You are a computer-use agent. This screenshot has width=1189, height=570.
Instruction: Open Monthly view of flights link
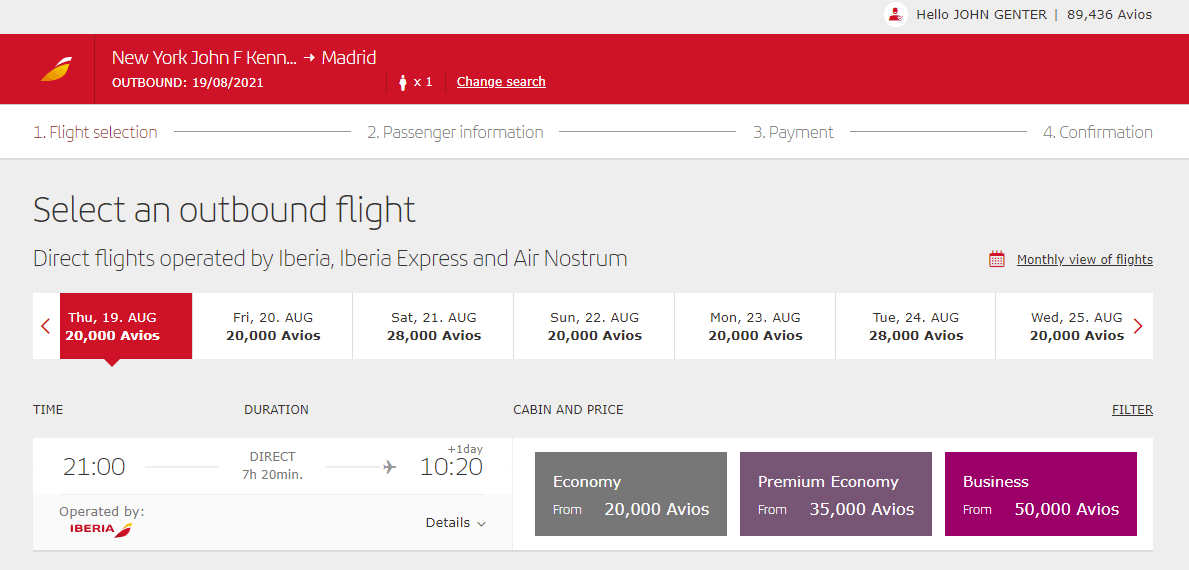coord(1084,260)
